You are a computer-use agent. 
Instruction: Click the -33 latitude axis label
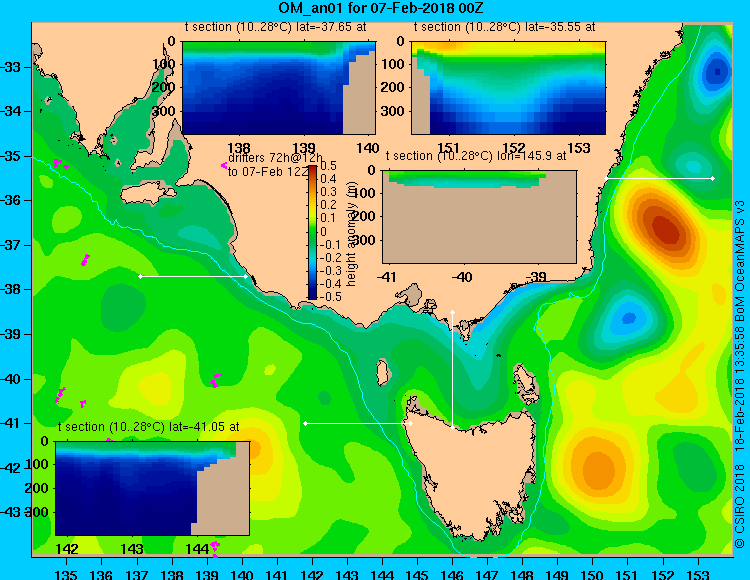click(x=11, y=66)
